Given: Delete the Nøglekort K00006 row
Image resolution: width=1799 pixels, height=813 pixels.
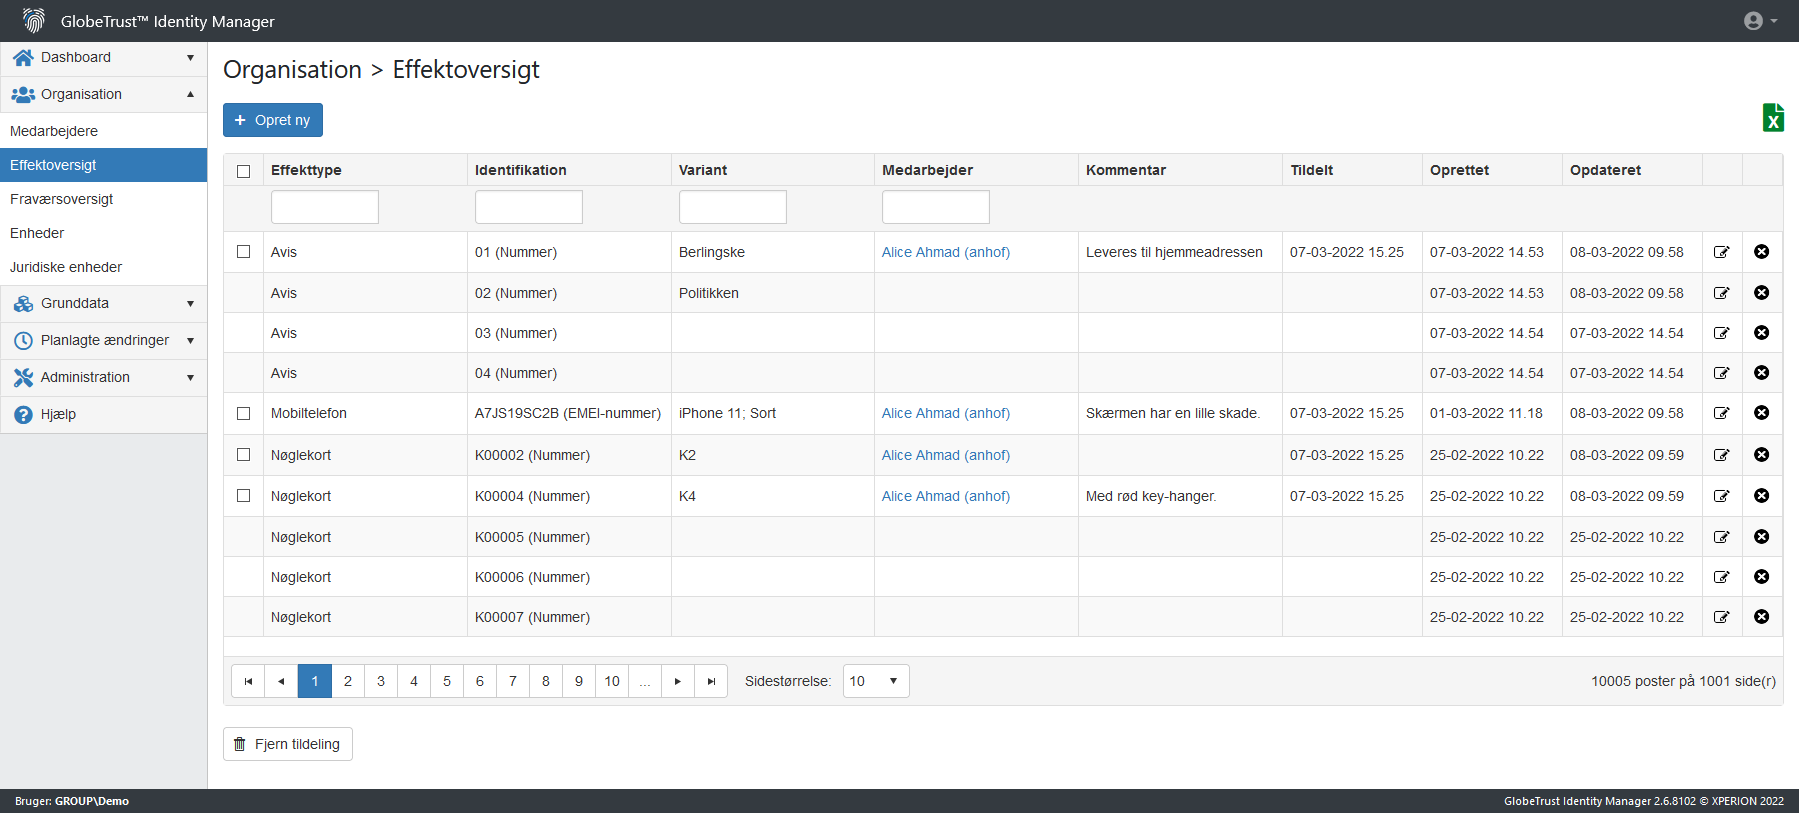Looking at the screenshot, I should pyautogui.click(x=1762, y=577).
